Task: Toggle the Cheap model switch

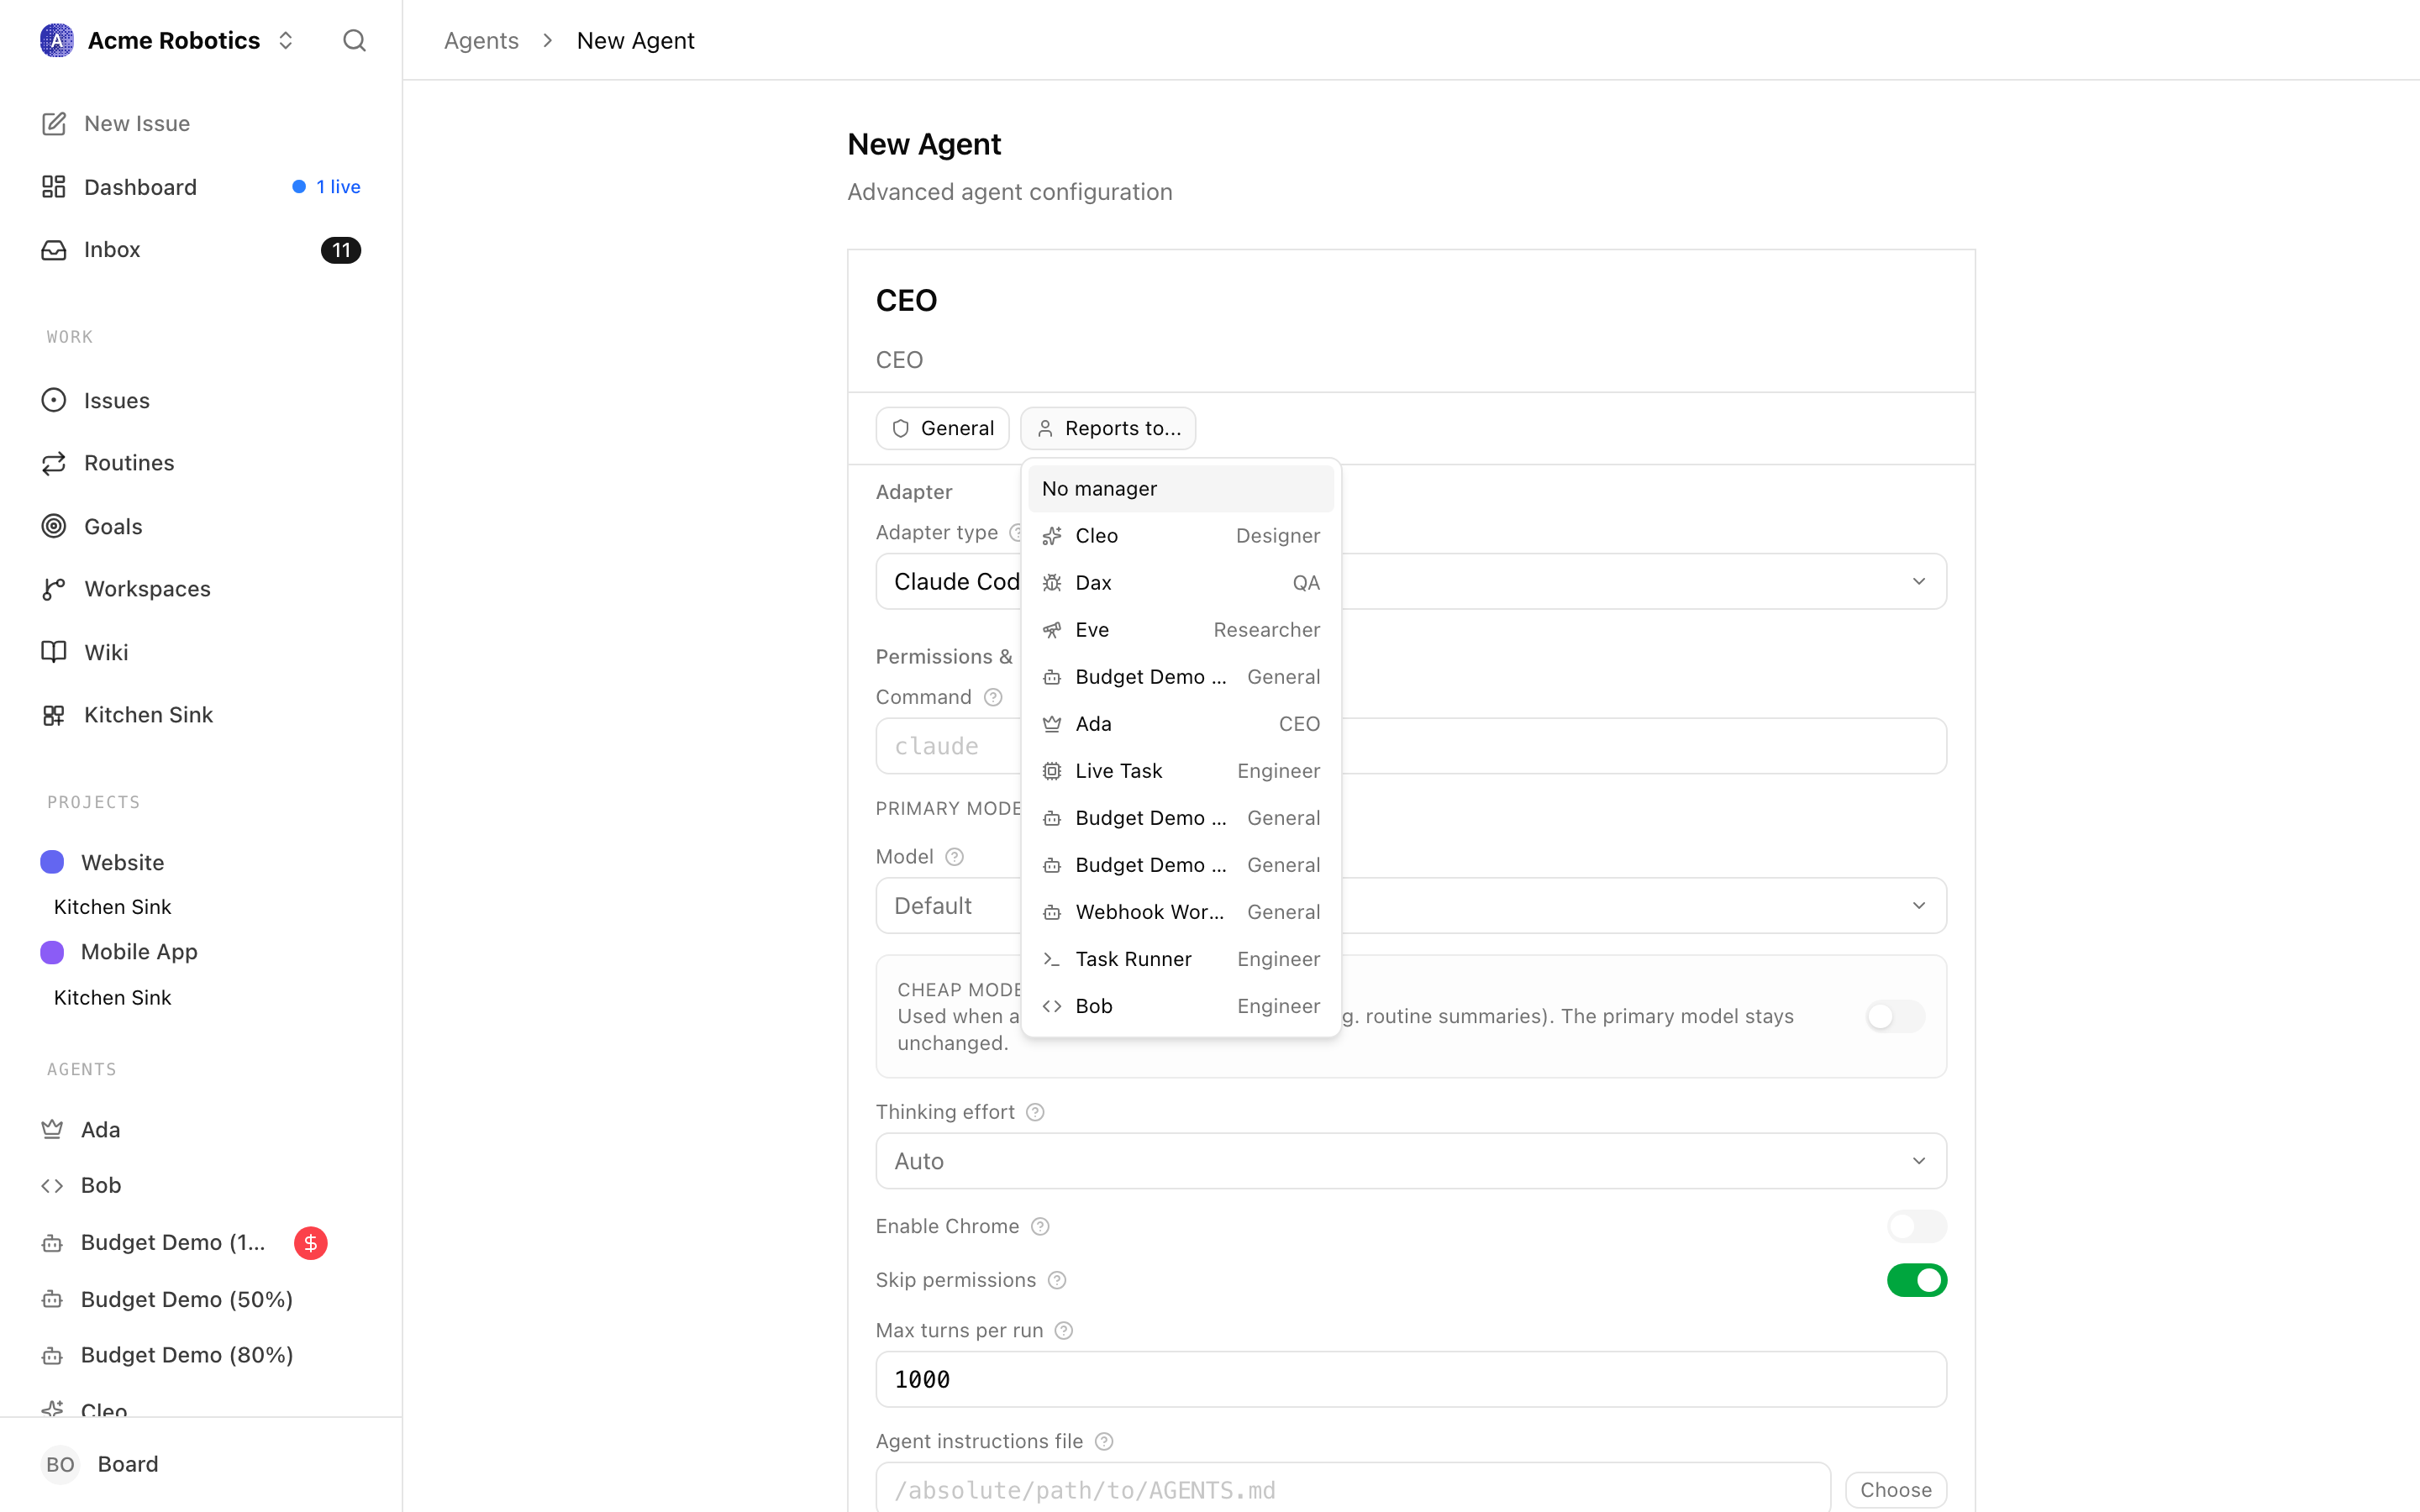Action: (x=1895, y=1017)
